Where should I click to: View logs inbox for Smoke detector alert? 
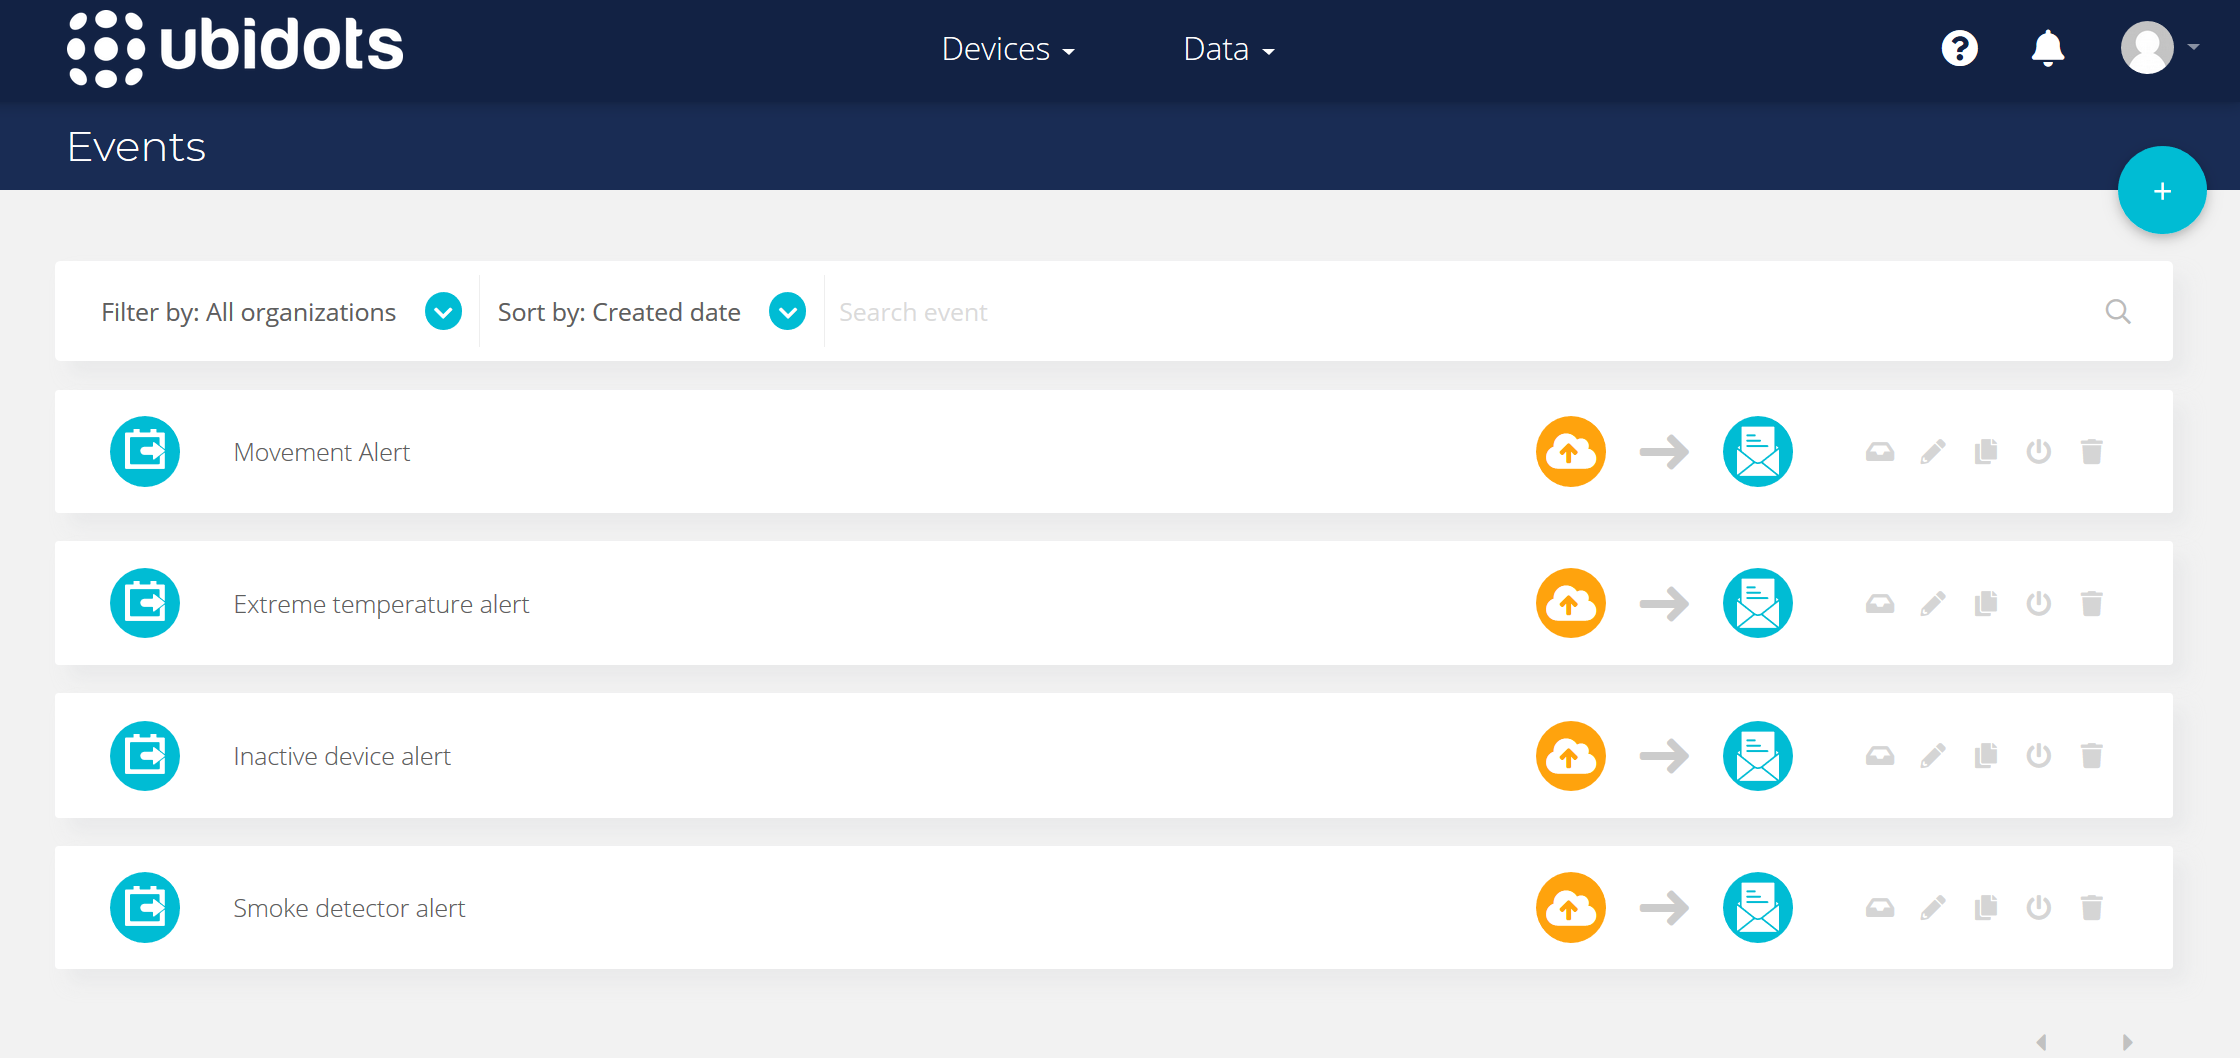(x=1880, y=908)
